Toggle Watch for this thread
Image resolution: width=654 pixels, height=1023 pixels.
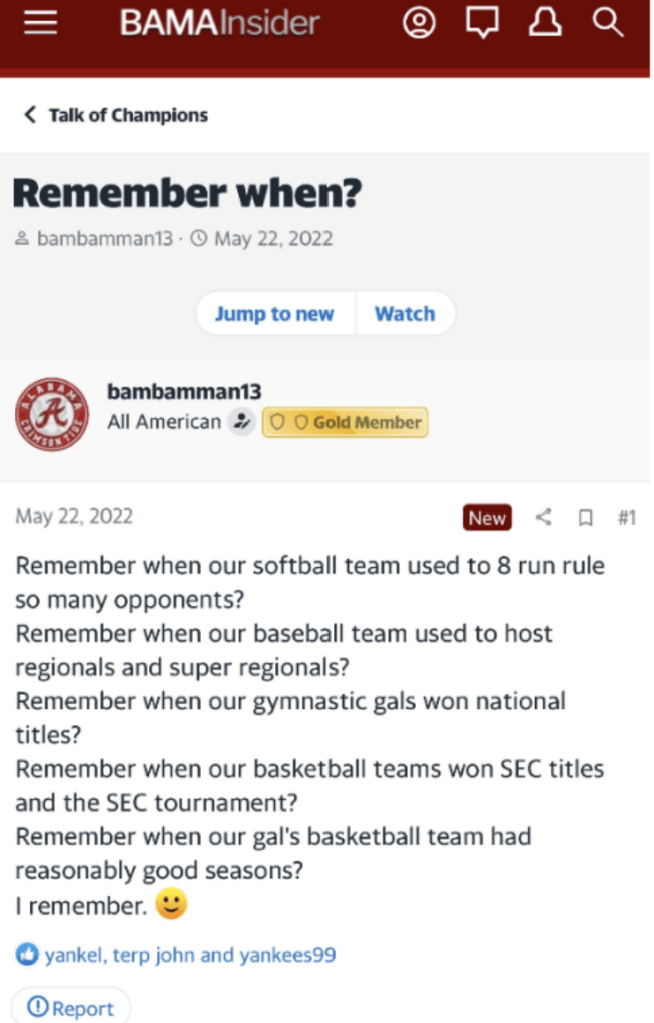pos(404,314)
